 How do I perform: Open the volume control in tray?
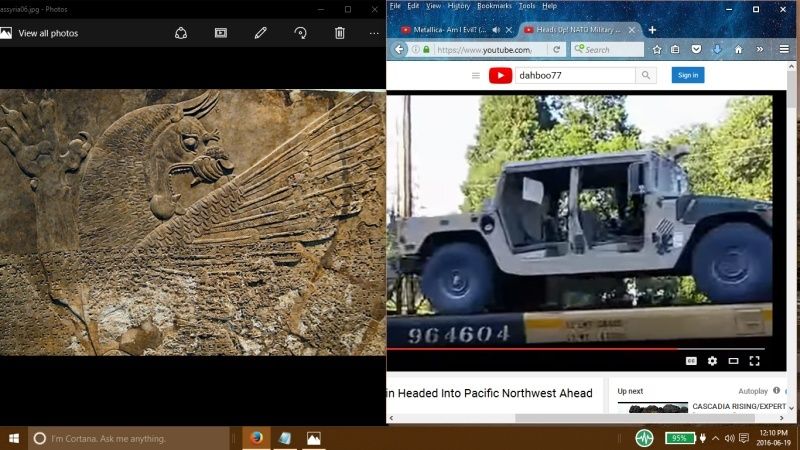[x=730, y=438]
